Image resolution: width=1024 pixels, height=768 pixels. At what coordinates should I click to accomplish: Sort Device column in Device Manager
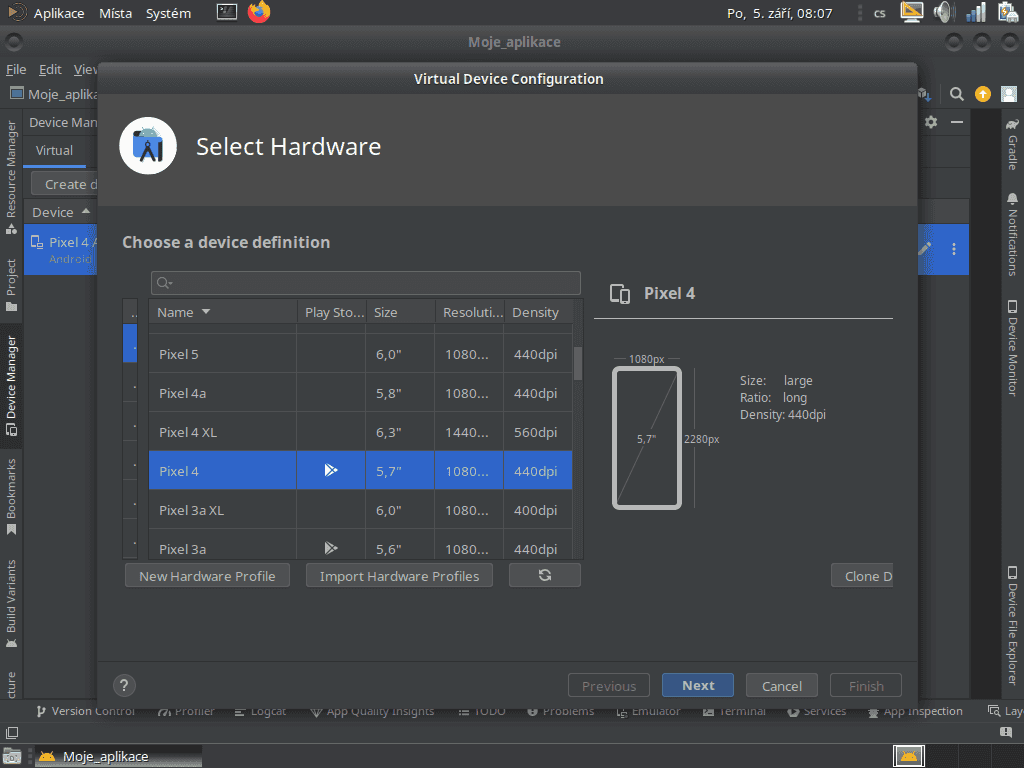coord(53,212)
